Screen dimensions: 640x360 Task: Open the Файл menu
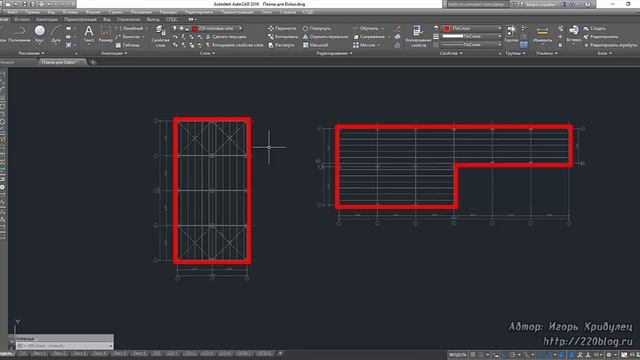pos(12,12)
